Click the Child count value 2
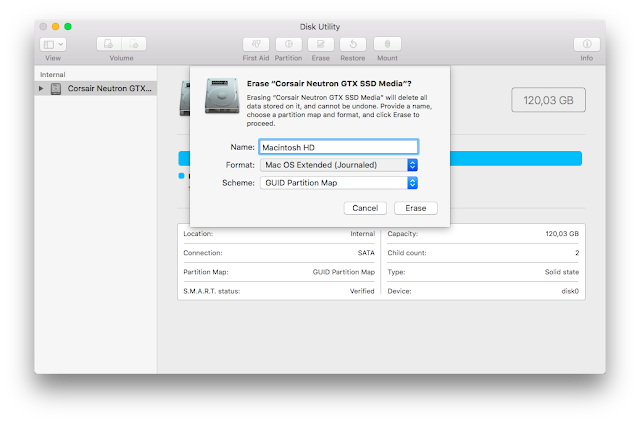The image size is (640, 423). (577, 253)
